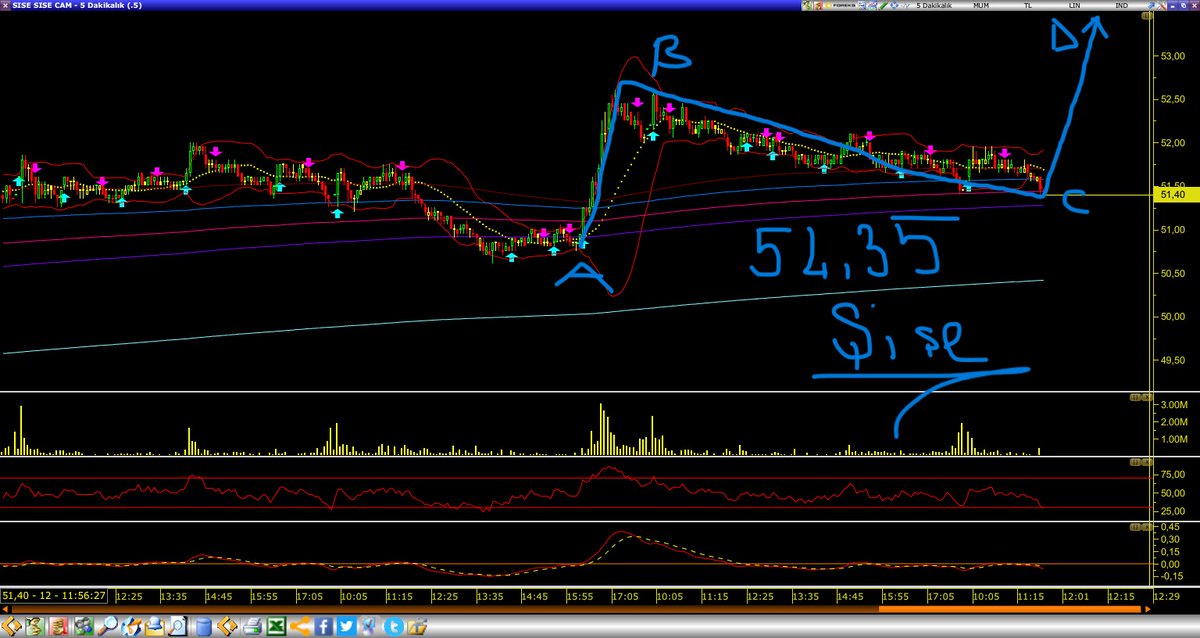The height and width of the screenshot is (638, 1200).
Task: Click the scrollbar right arrow under time axis
Action: pyautogui.click(x=1147, y=608)
